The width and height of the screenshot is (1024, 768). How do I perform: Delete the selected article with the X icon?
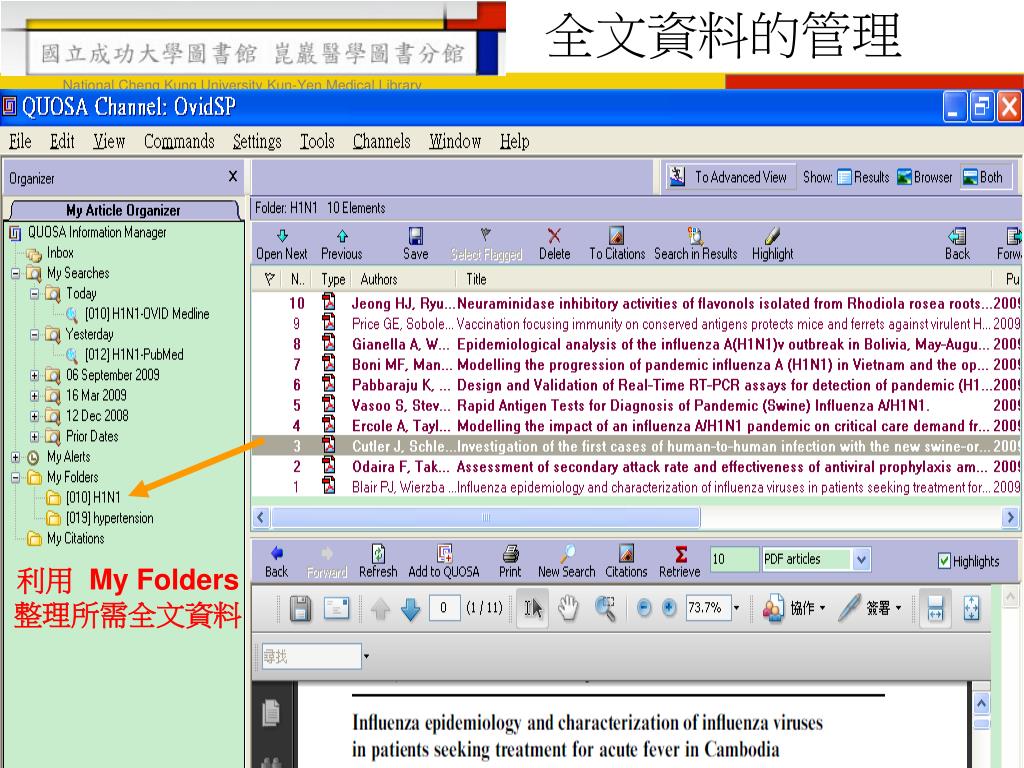[x=554, y=236]
